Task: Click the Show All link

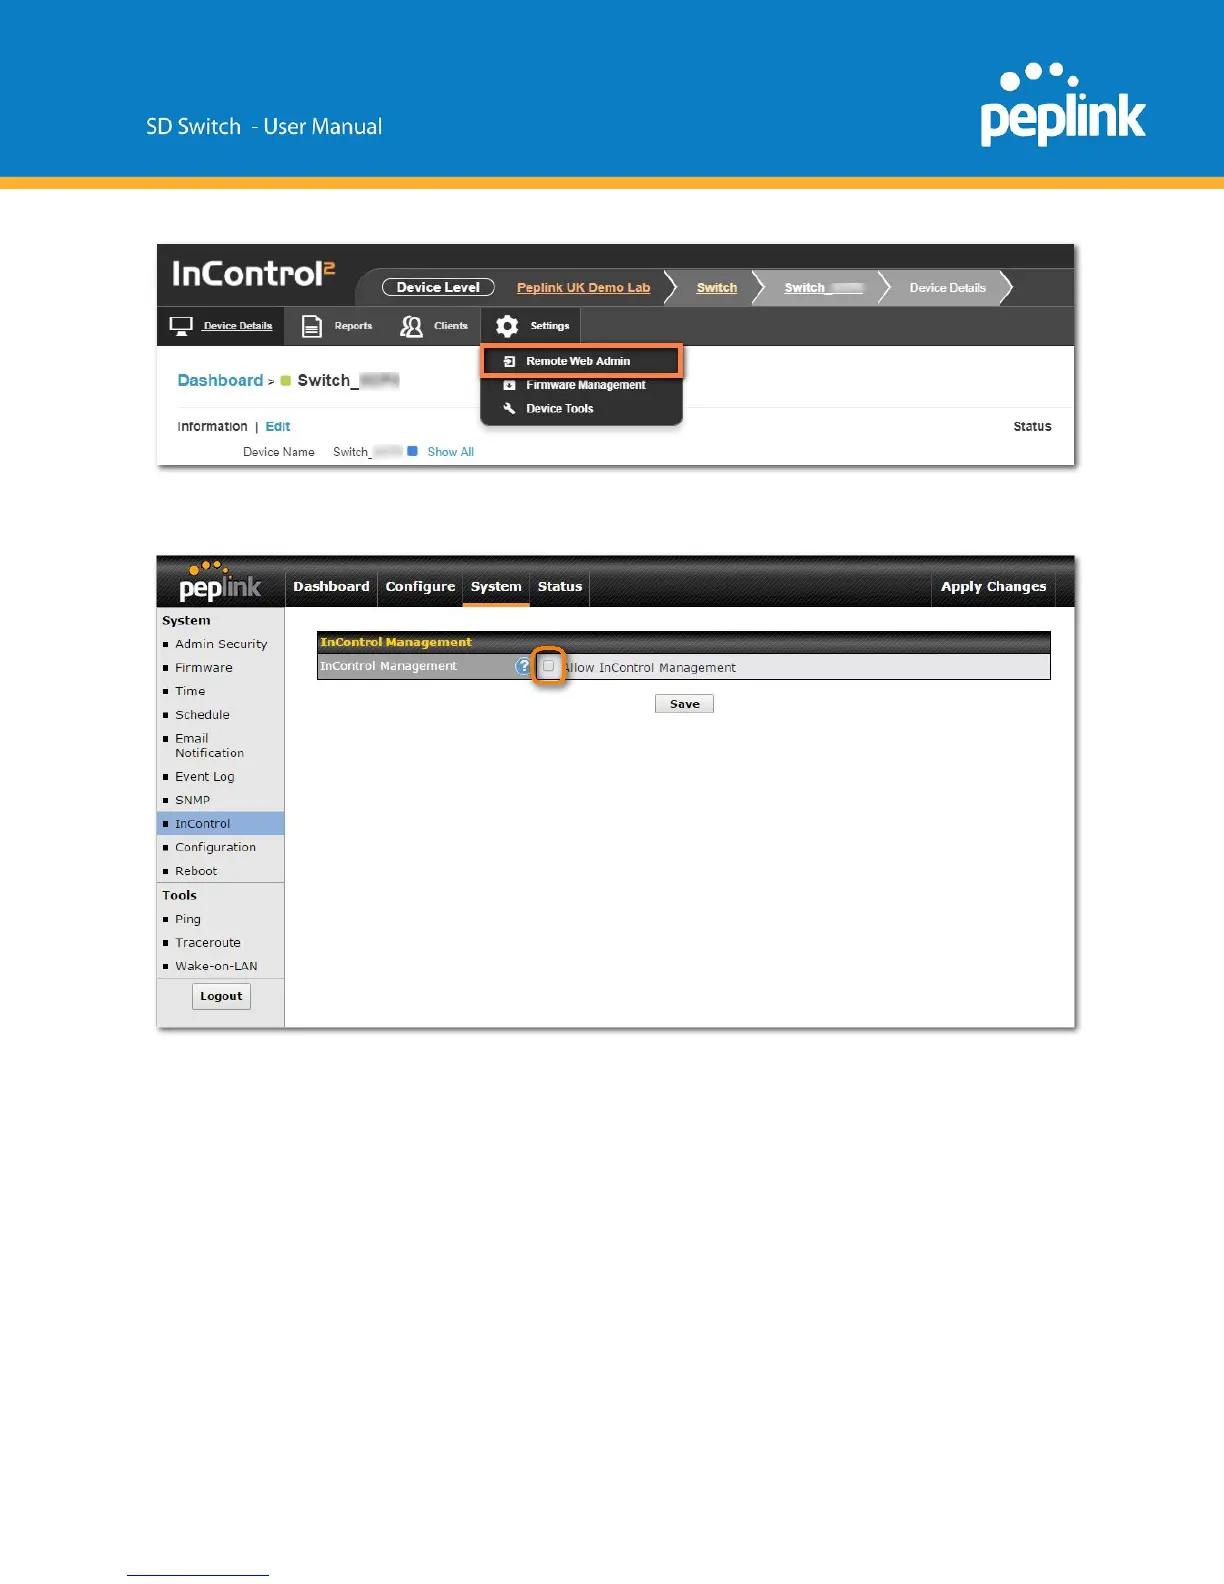Action: pyautogui.click(x=451, y=452)
